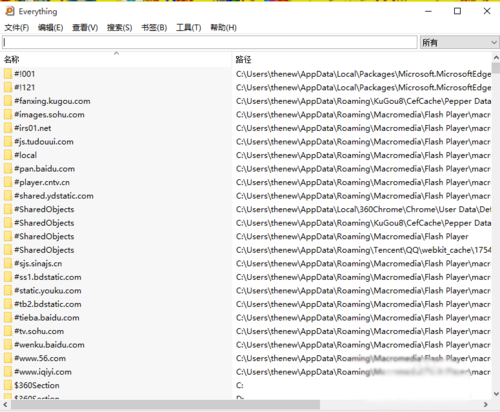Select the #ss1.bdstatic.com folder icon
The image size is (500, 412).
(x=8, y=277)
